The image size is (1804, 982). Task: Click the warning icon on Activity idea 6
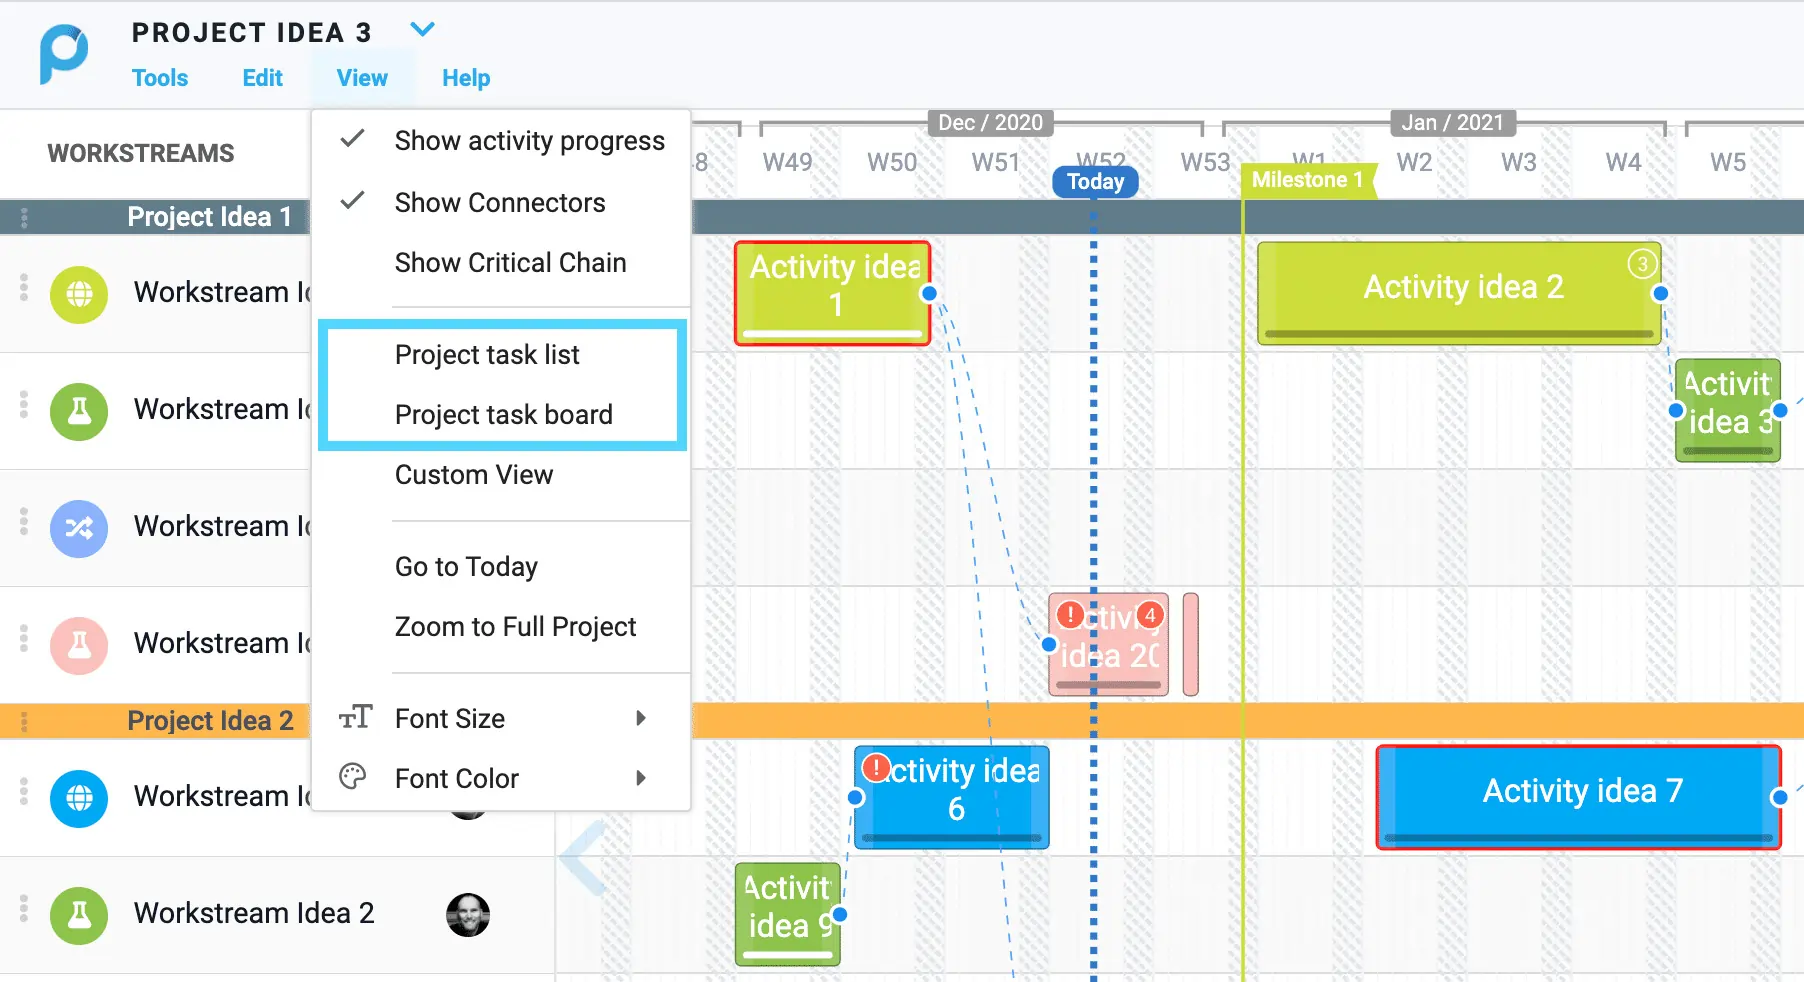(x=877, y=767)
